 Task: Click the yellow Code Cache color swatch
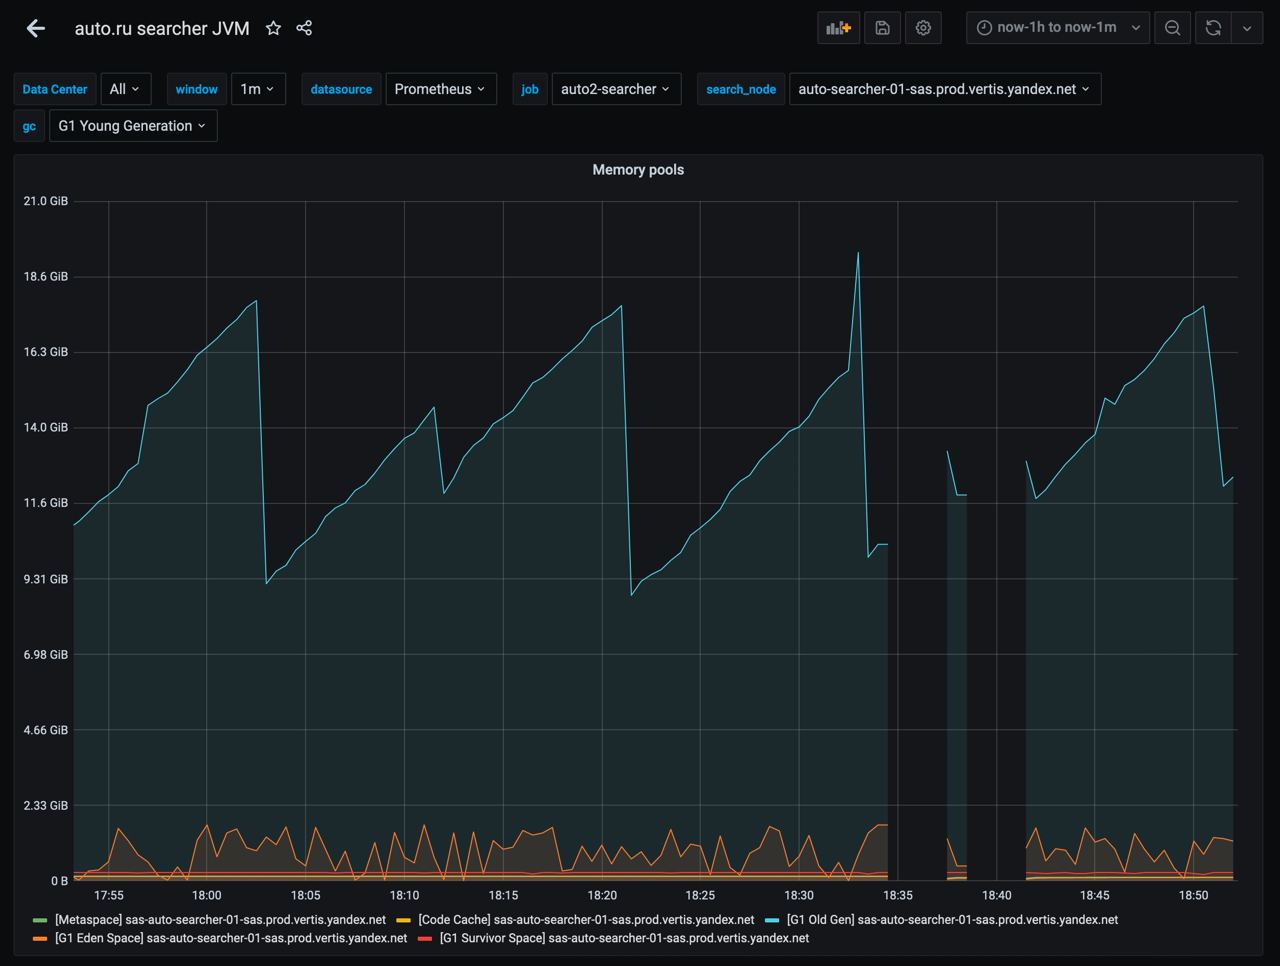pos(404,920)
